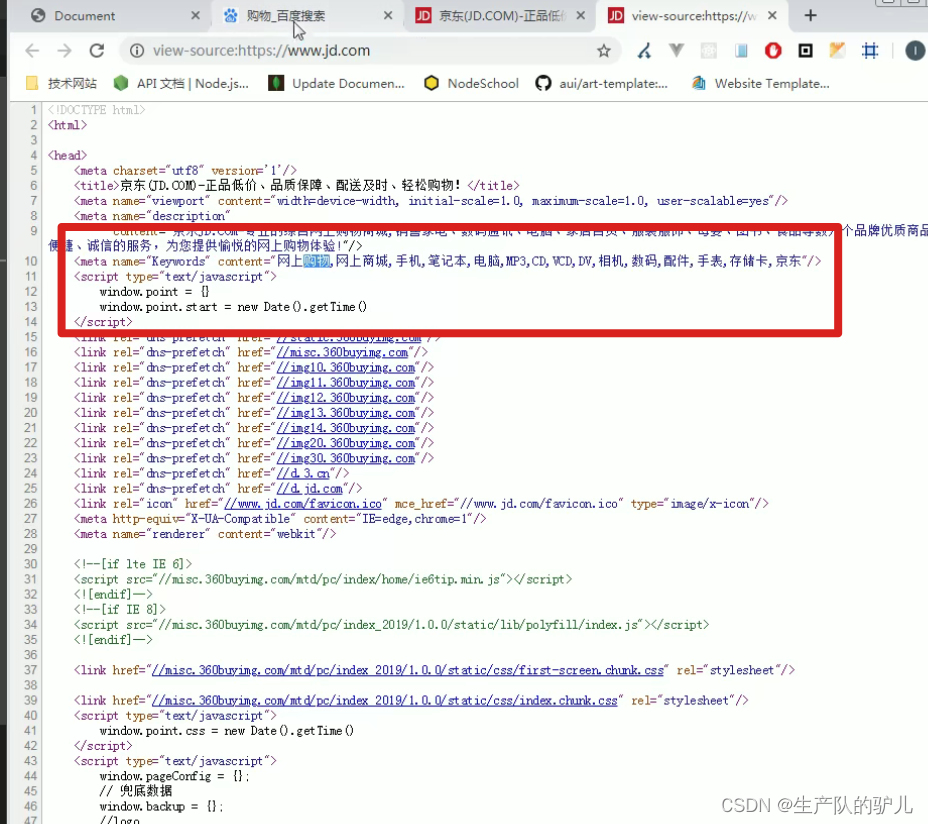The width and height of the screenshot is (928, 824).
Task: Bookmark this page with the star icon
Action: 604,51
